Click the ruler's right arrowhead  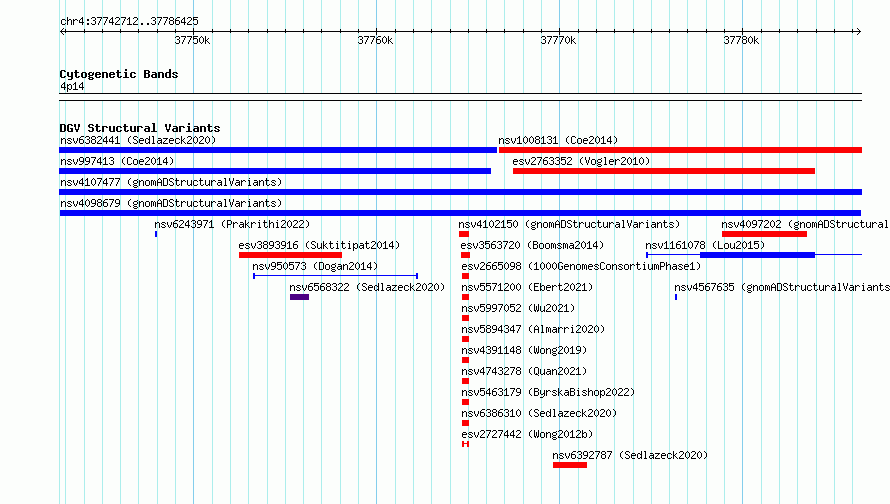(x=859, y=31)
